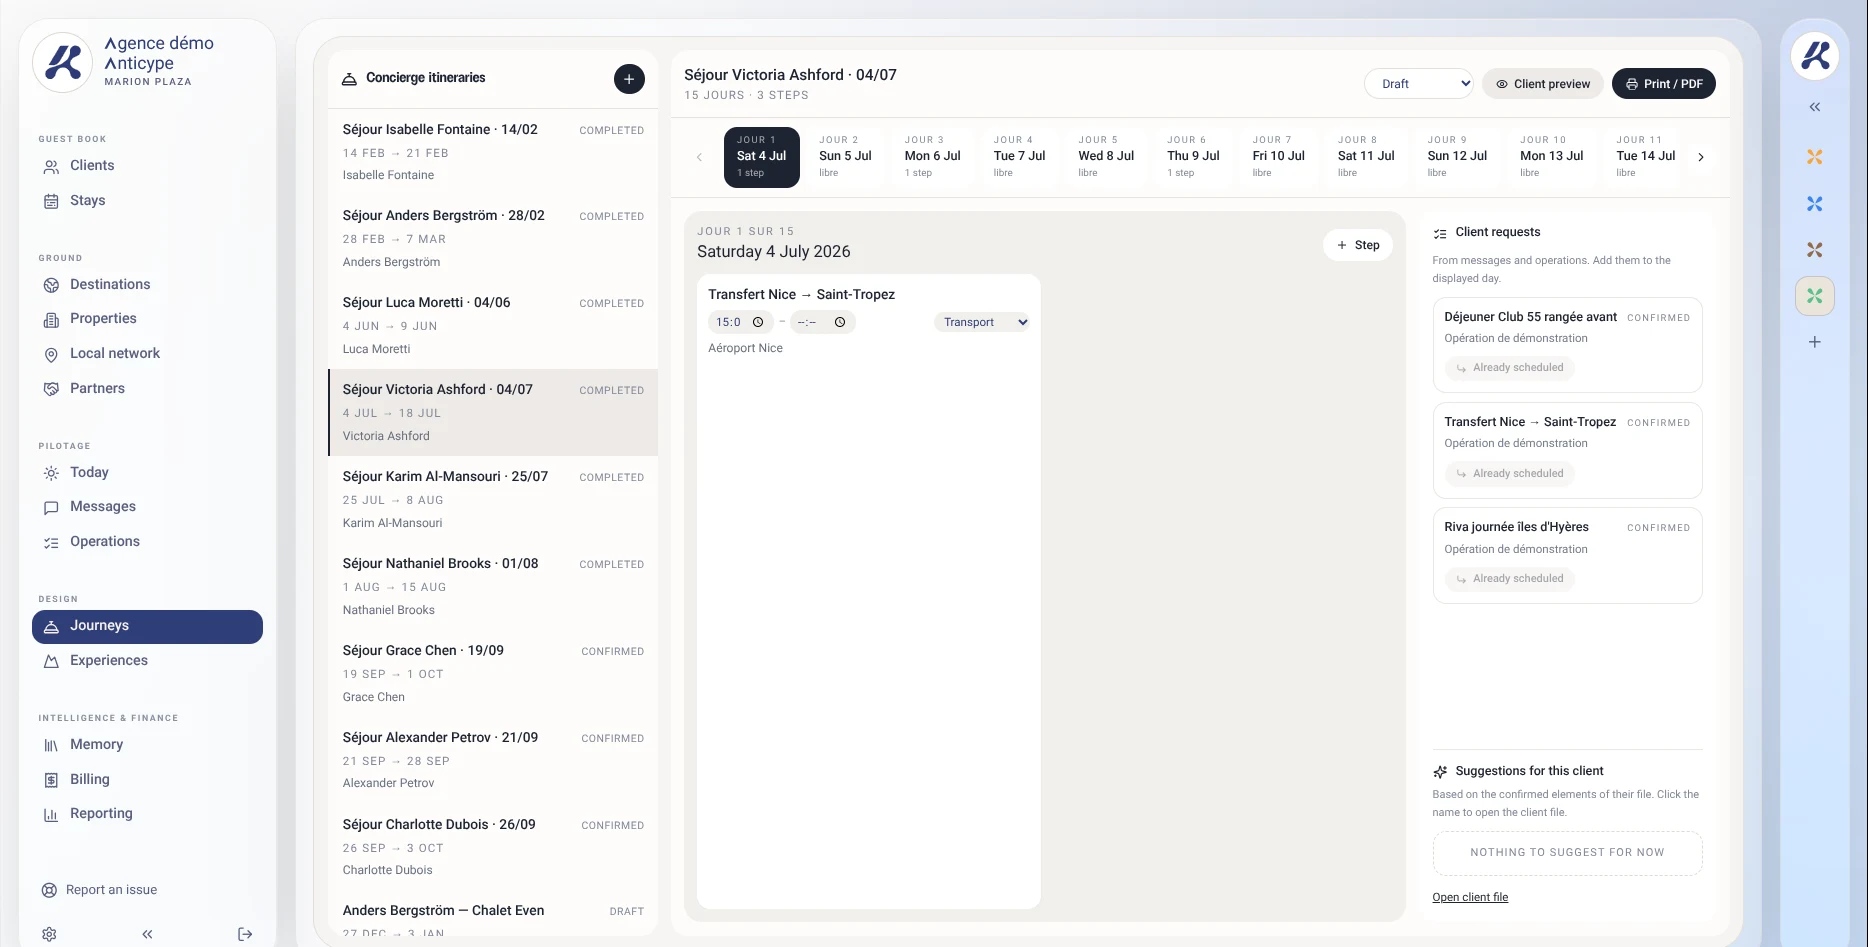This screenshot has height=947, width=1868.
Task: Select the Sat 4 Jul day tab
Action: [x=762, y=157]
